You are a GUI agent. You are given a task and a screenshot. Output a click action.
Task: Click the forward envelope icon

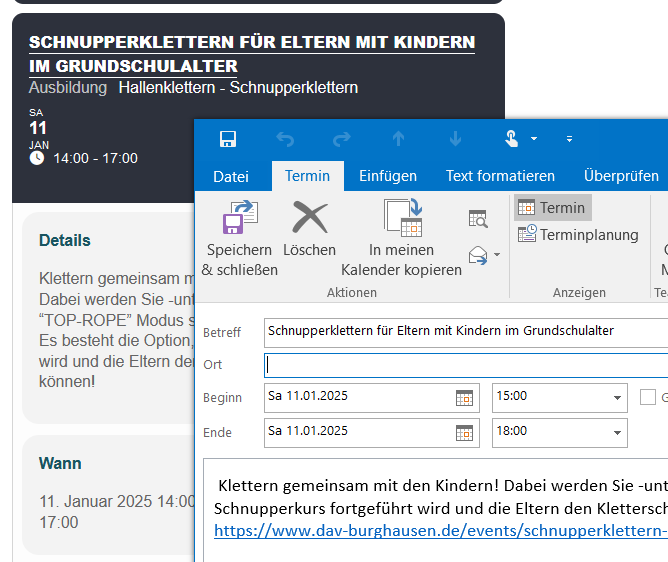pos(478,255)
